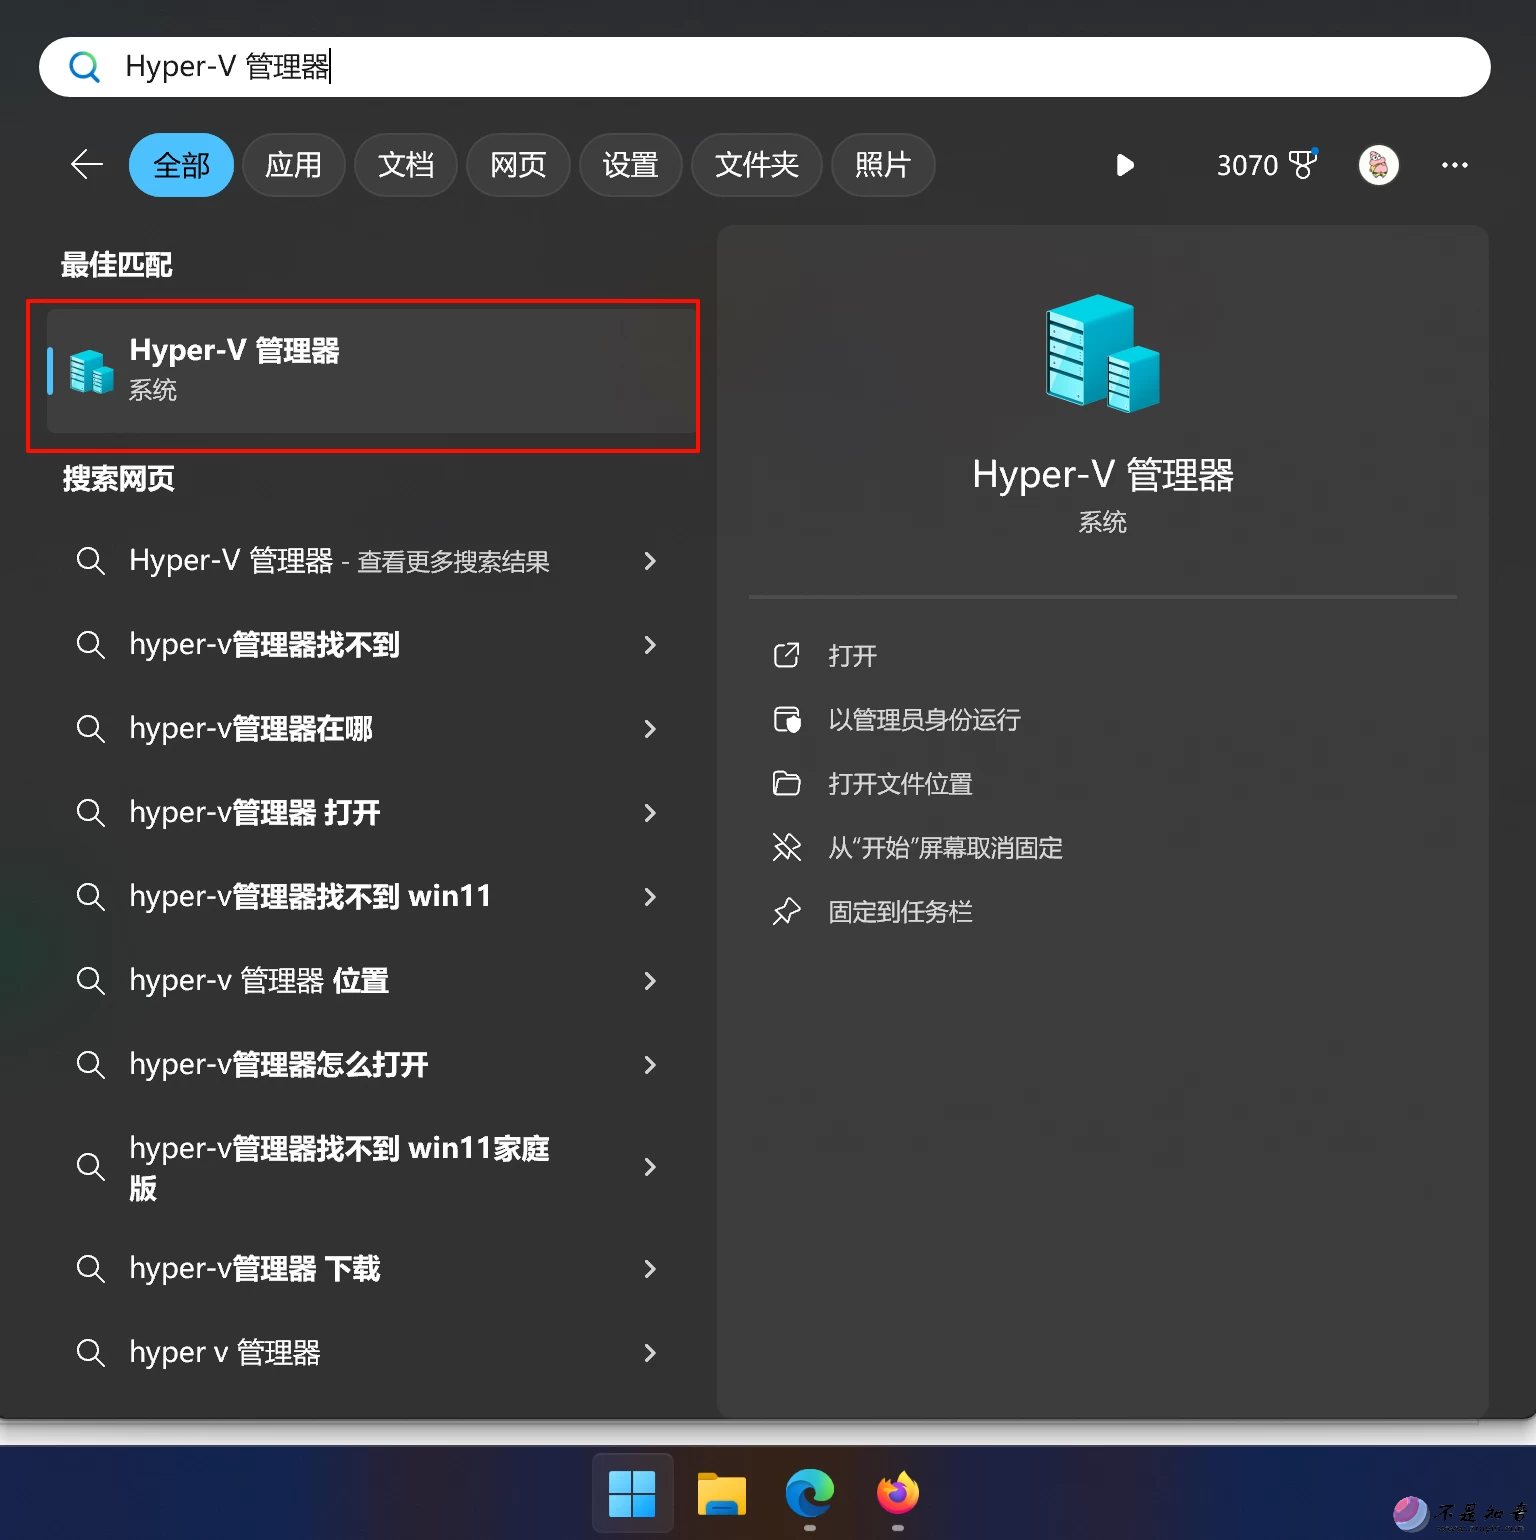1536x1540 pixels.
Task: Click the play arrow to show more filters
Action: point(1125,165)
